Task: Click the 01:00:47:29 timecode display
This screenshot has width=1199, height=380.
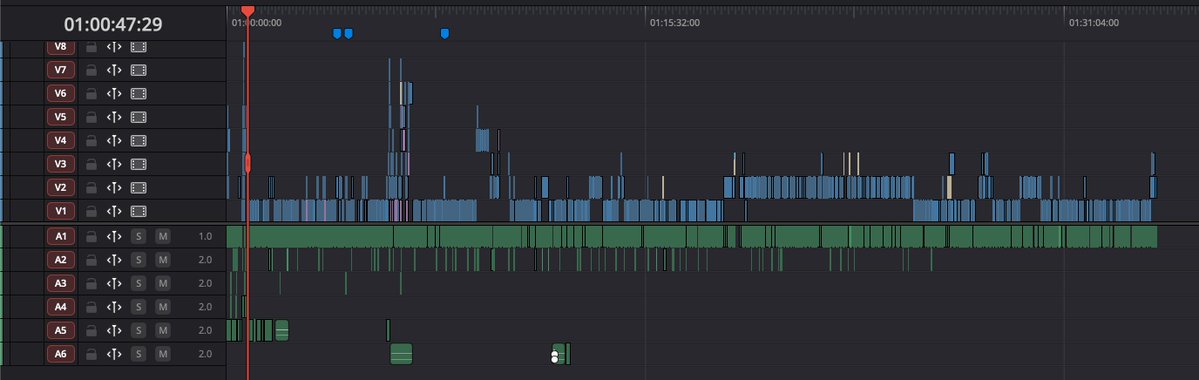Action: [113, 24]
